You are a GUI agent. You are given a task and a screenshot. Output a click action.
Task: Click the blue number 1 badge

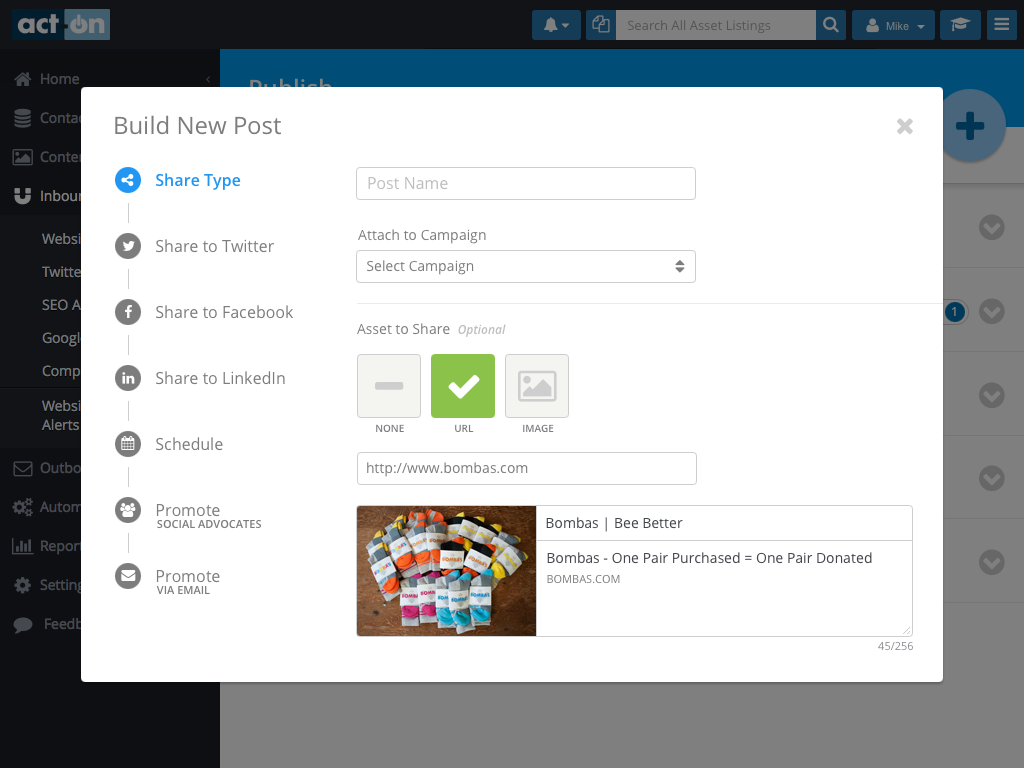click(x=954, y=312)
